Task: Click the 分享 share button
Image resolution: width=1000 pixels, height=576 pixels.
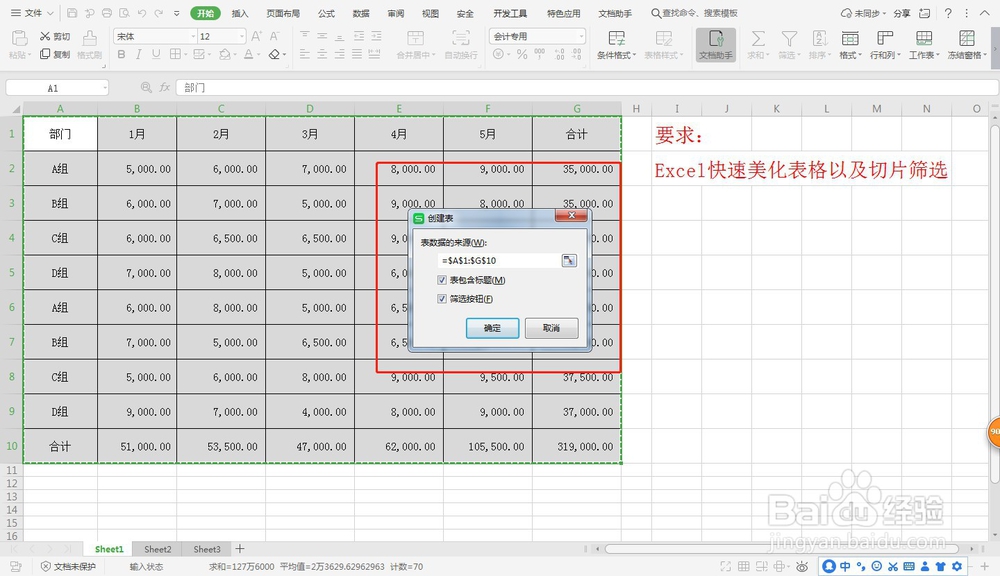Action: [x=901, y=13]
